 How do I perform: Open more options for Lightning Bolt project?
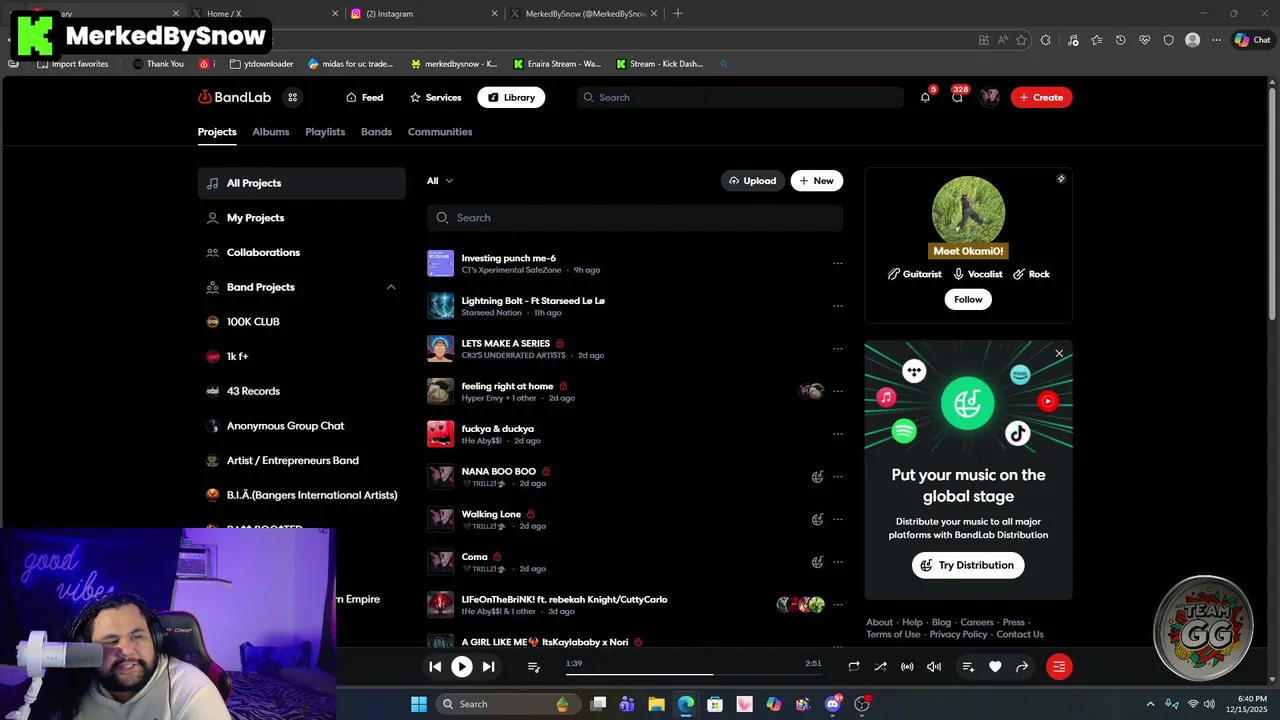coord(838,306)
